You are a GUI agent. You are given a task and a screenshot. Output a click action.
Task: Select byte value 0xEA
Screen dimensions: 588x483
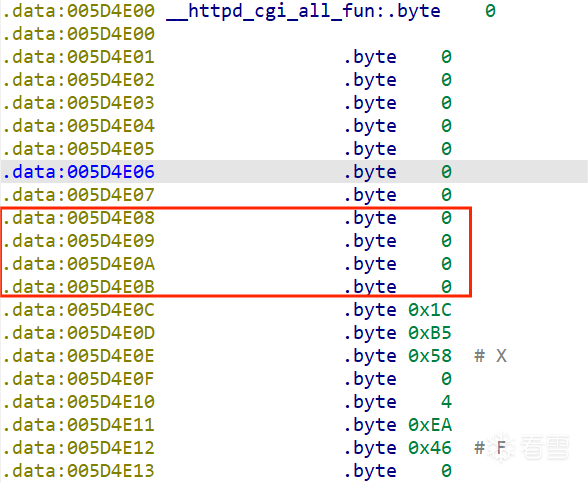coord(430,425)
